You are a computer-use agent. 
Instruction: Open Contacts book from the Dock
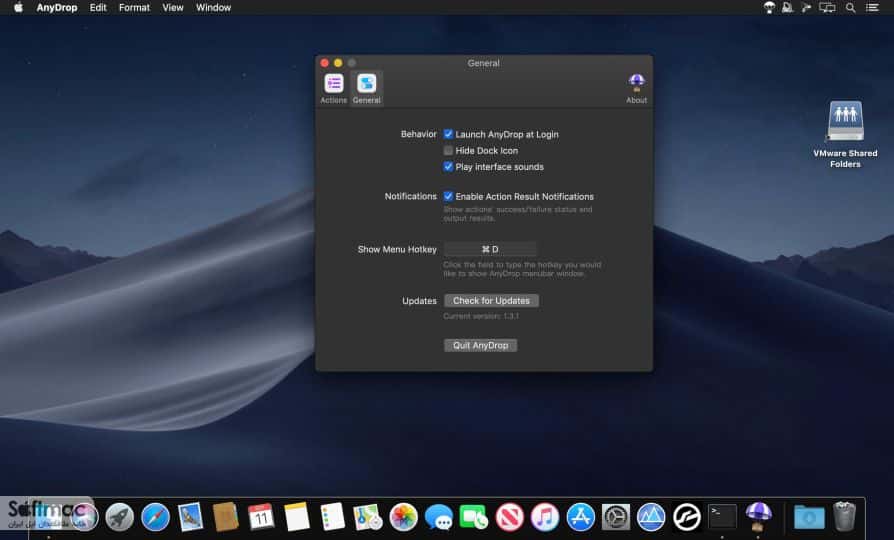pos(226,517)
